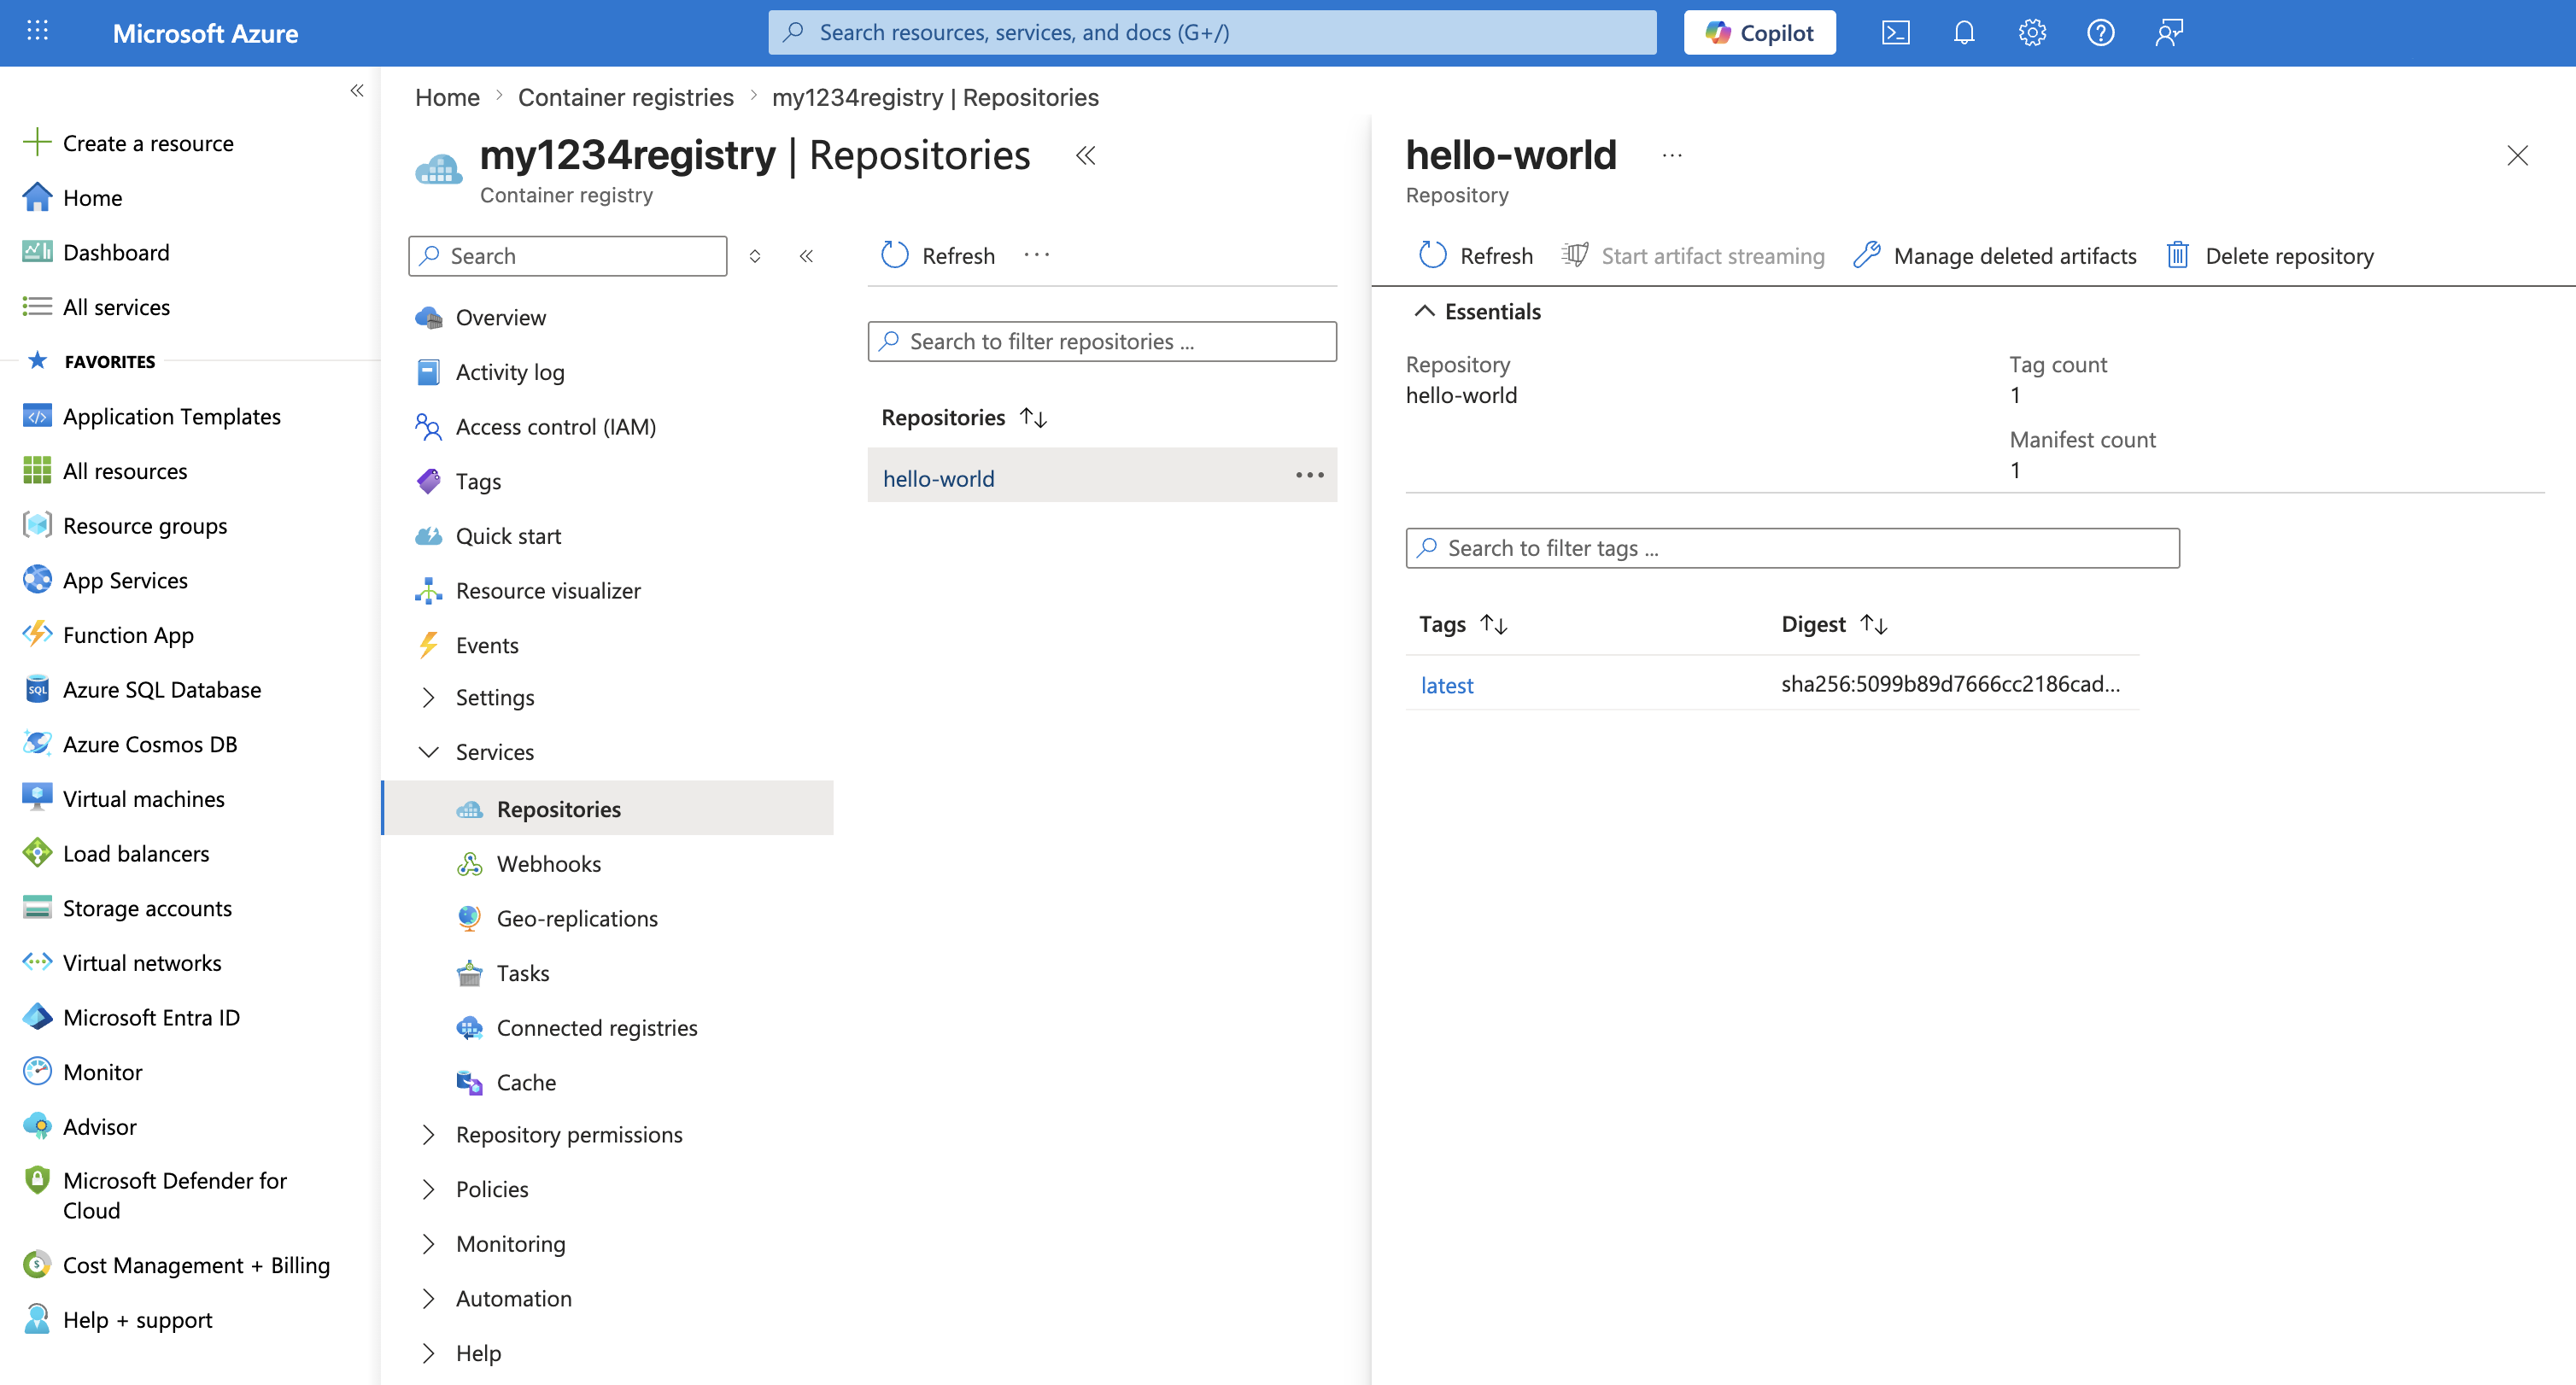Screen dimensions: 2576x1385
Task: Sort by the Digest column
Action: click(1874, 624)
